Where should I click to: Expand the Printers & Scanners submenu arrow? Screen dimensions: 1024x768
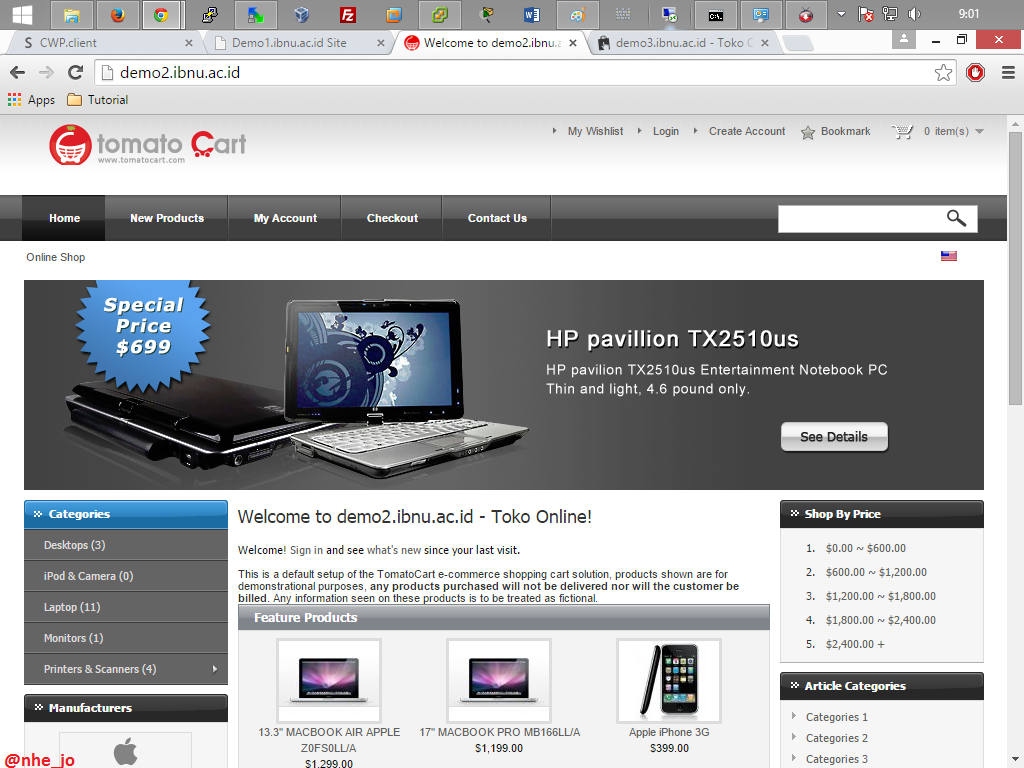point(215,669)
